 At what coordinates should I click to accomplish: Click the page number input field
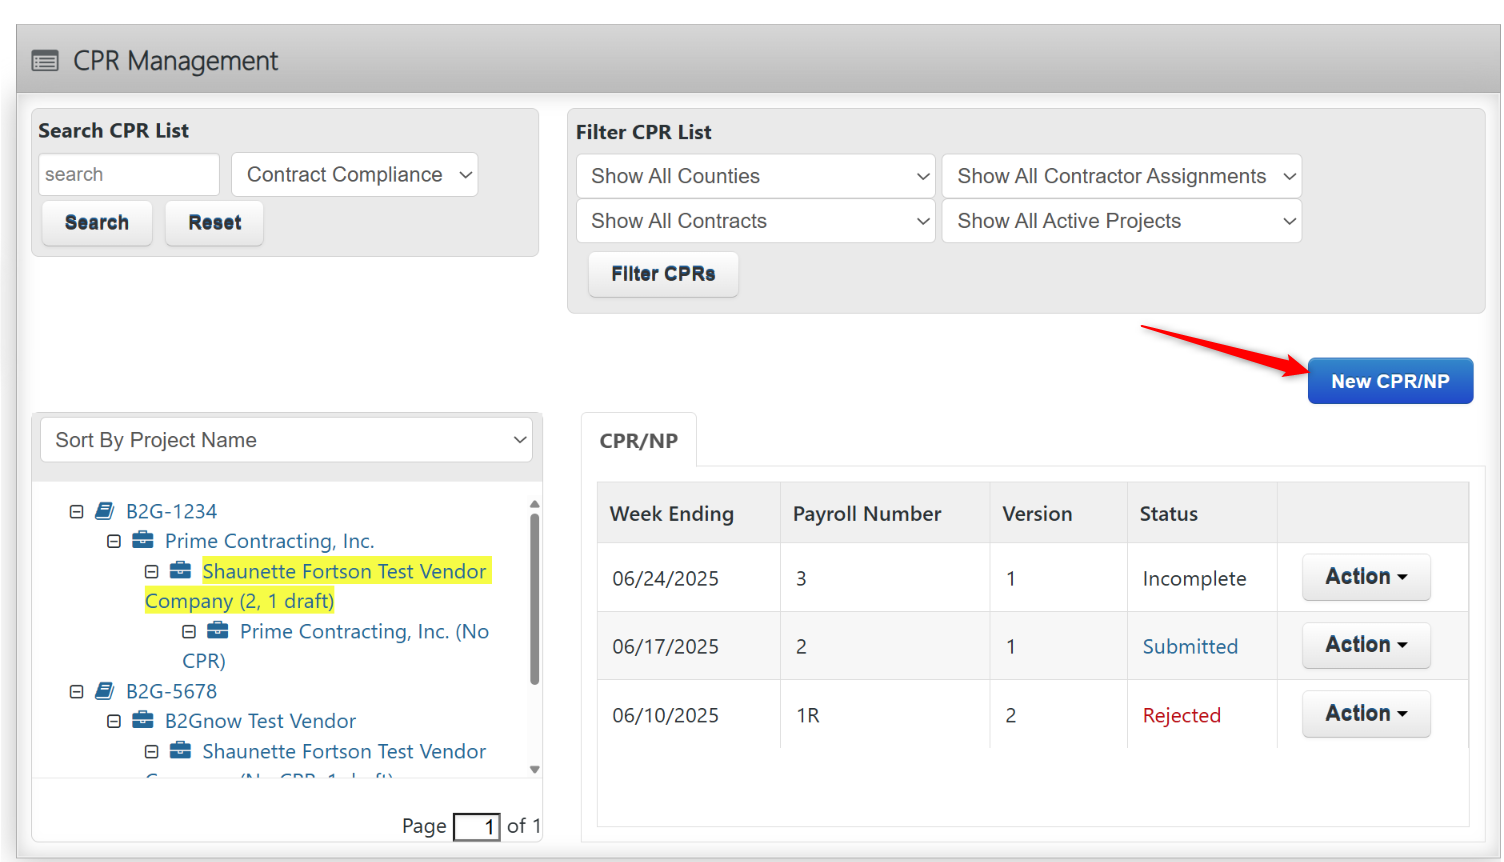tap(477, 826)
